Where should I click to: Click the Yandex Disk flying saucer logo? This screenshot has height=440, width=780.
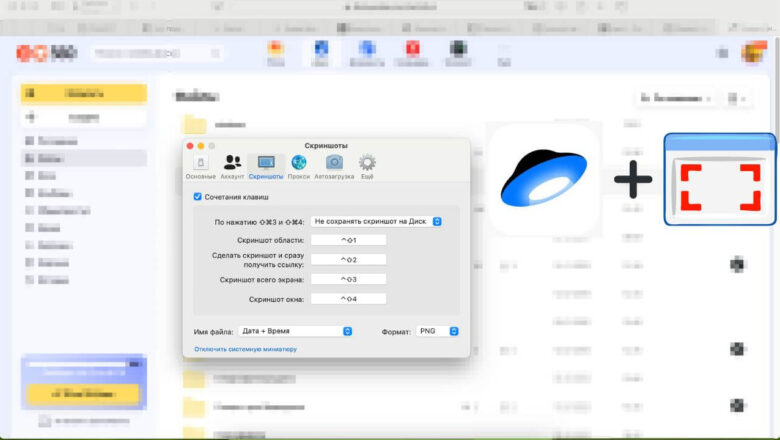click(544, 178)
